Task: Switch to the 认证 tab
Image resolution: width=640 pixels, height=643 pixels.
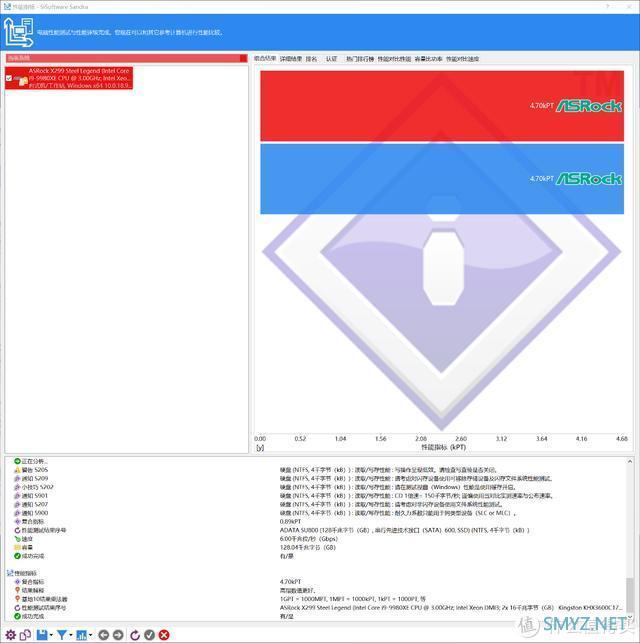Action: coord(331,59)
